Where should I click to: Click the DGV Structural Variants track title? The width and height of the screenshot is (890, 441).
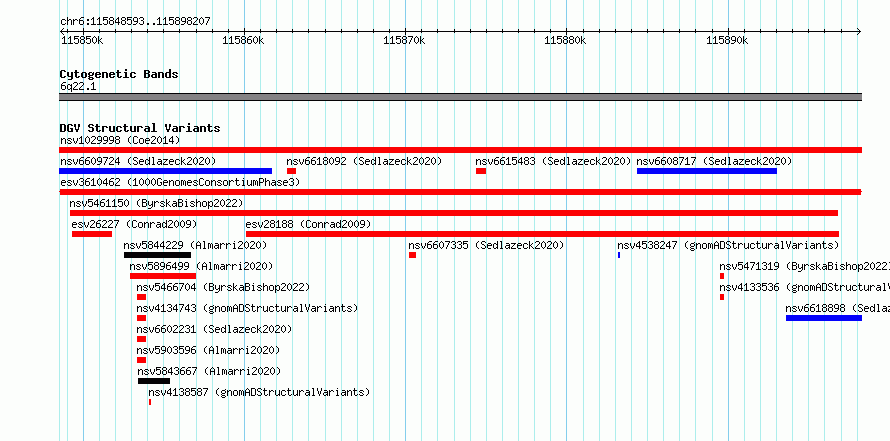[x=140, y=128]
